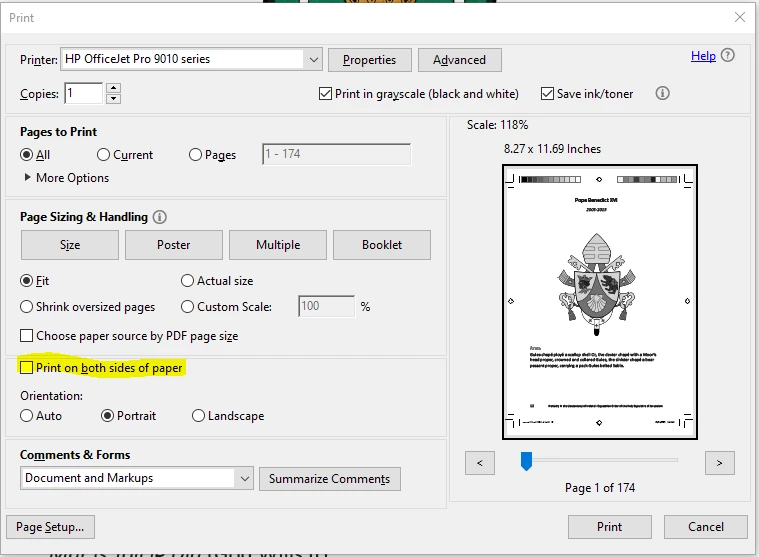This screenshot has height=557, width=759.
Task: Open Page Setup dialog
Action: (50, 527)
